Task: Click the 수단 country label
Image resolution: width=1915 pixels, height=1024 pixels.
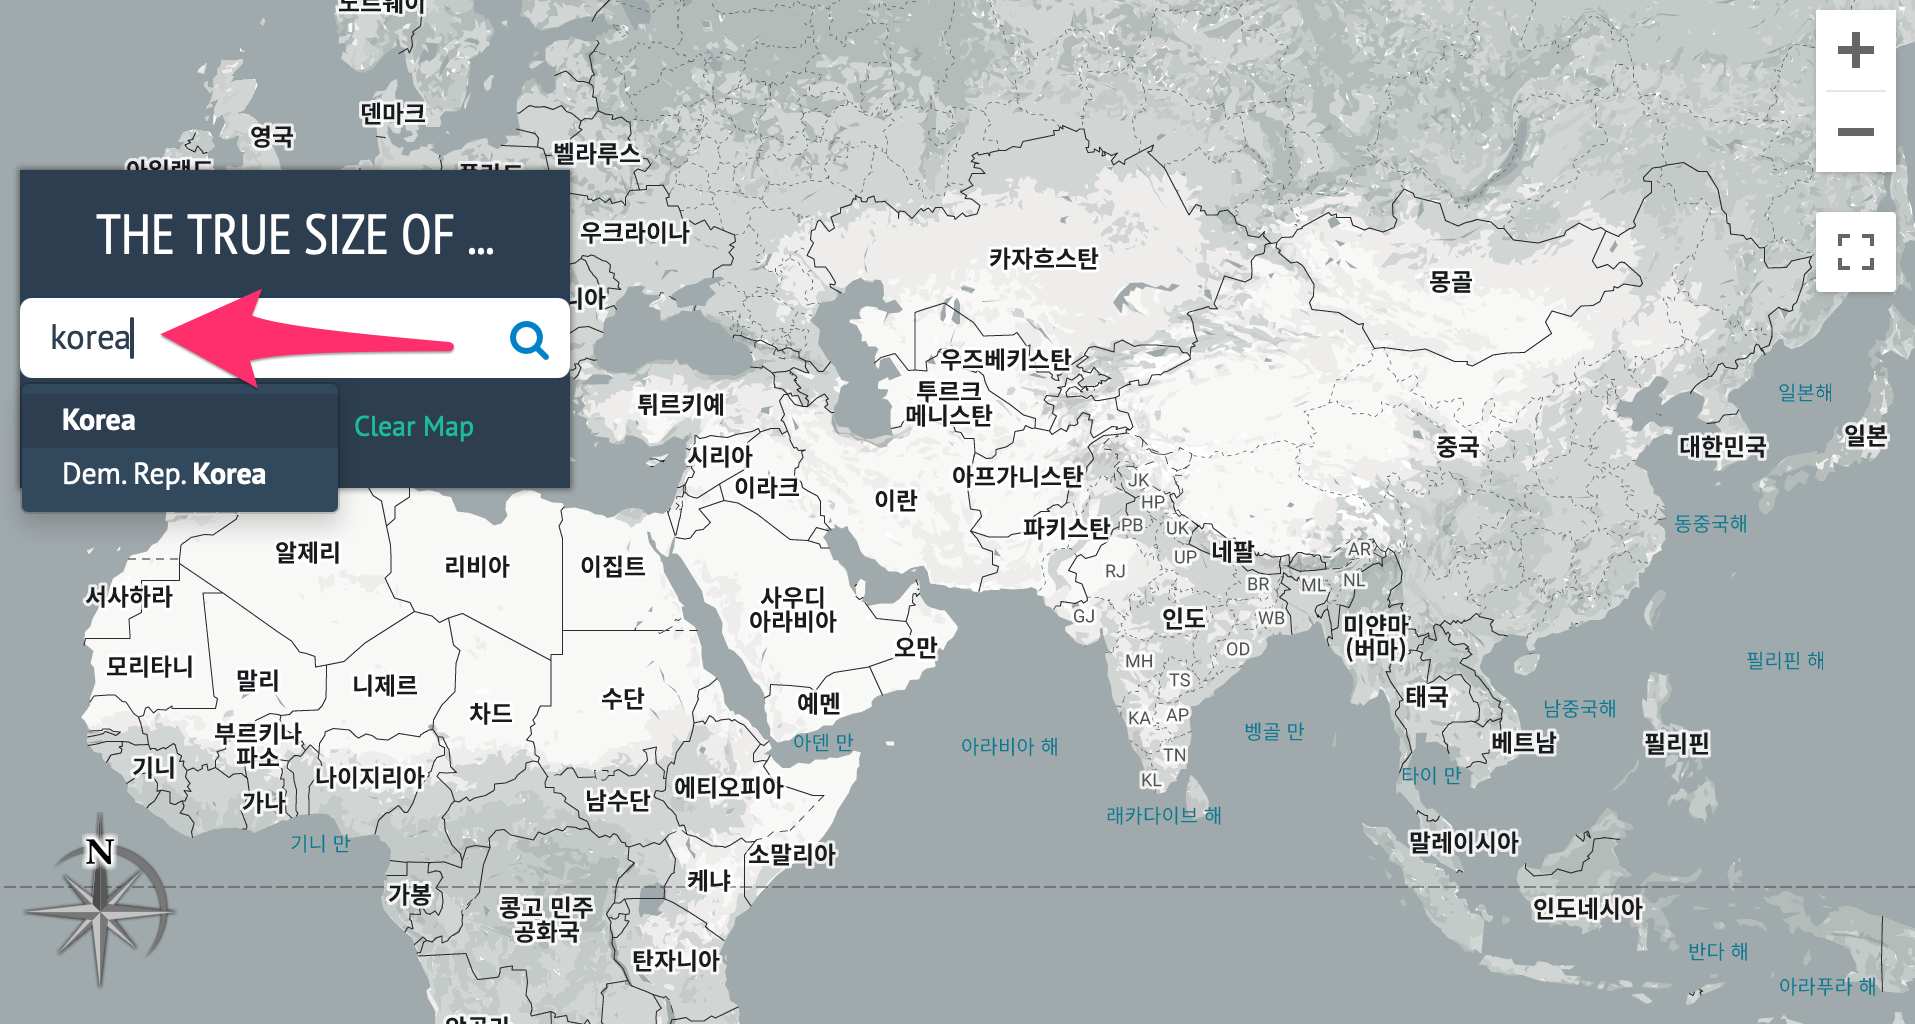Action: 622,698
